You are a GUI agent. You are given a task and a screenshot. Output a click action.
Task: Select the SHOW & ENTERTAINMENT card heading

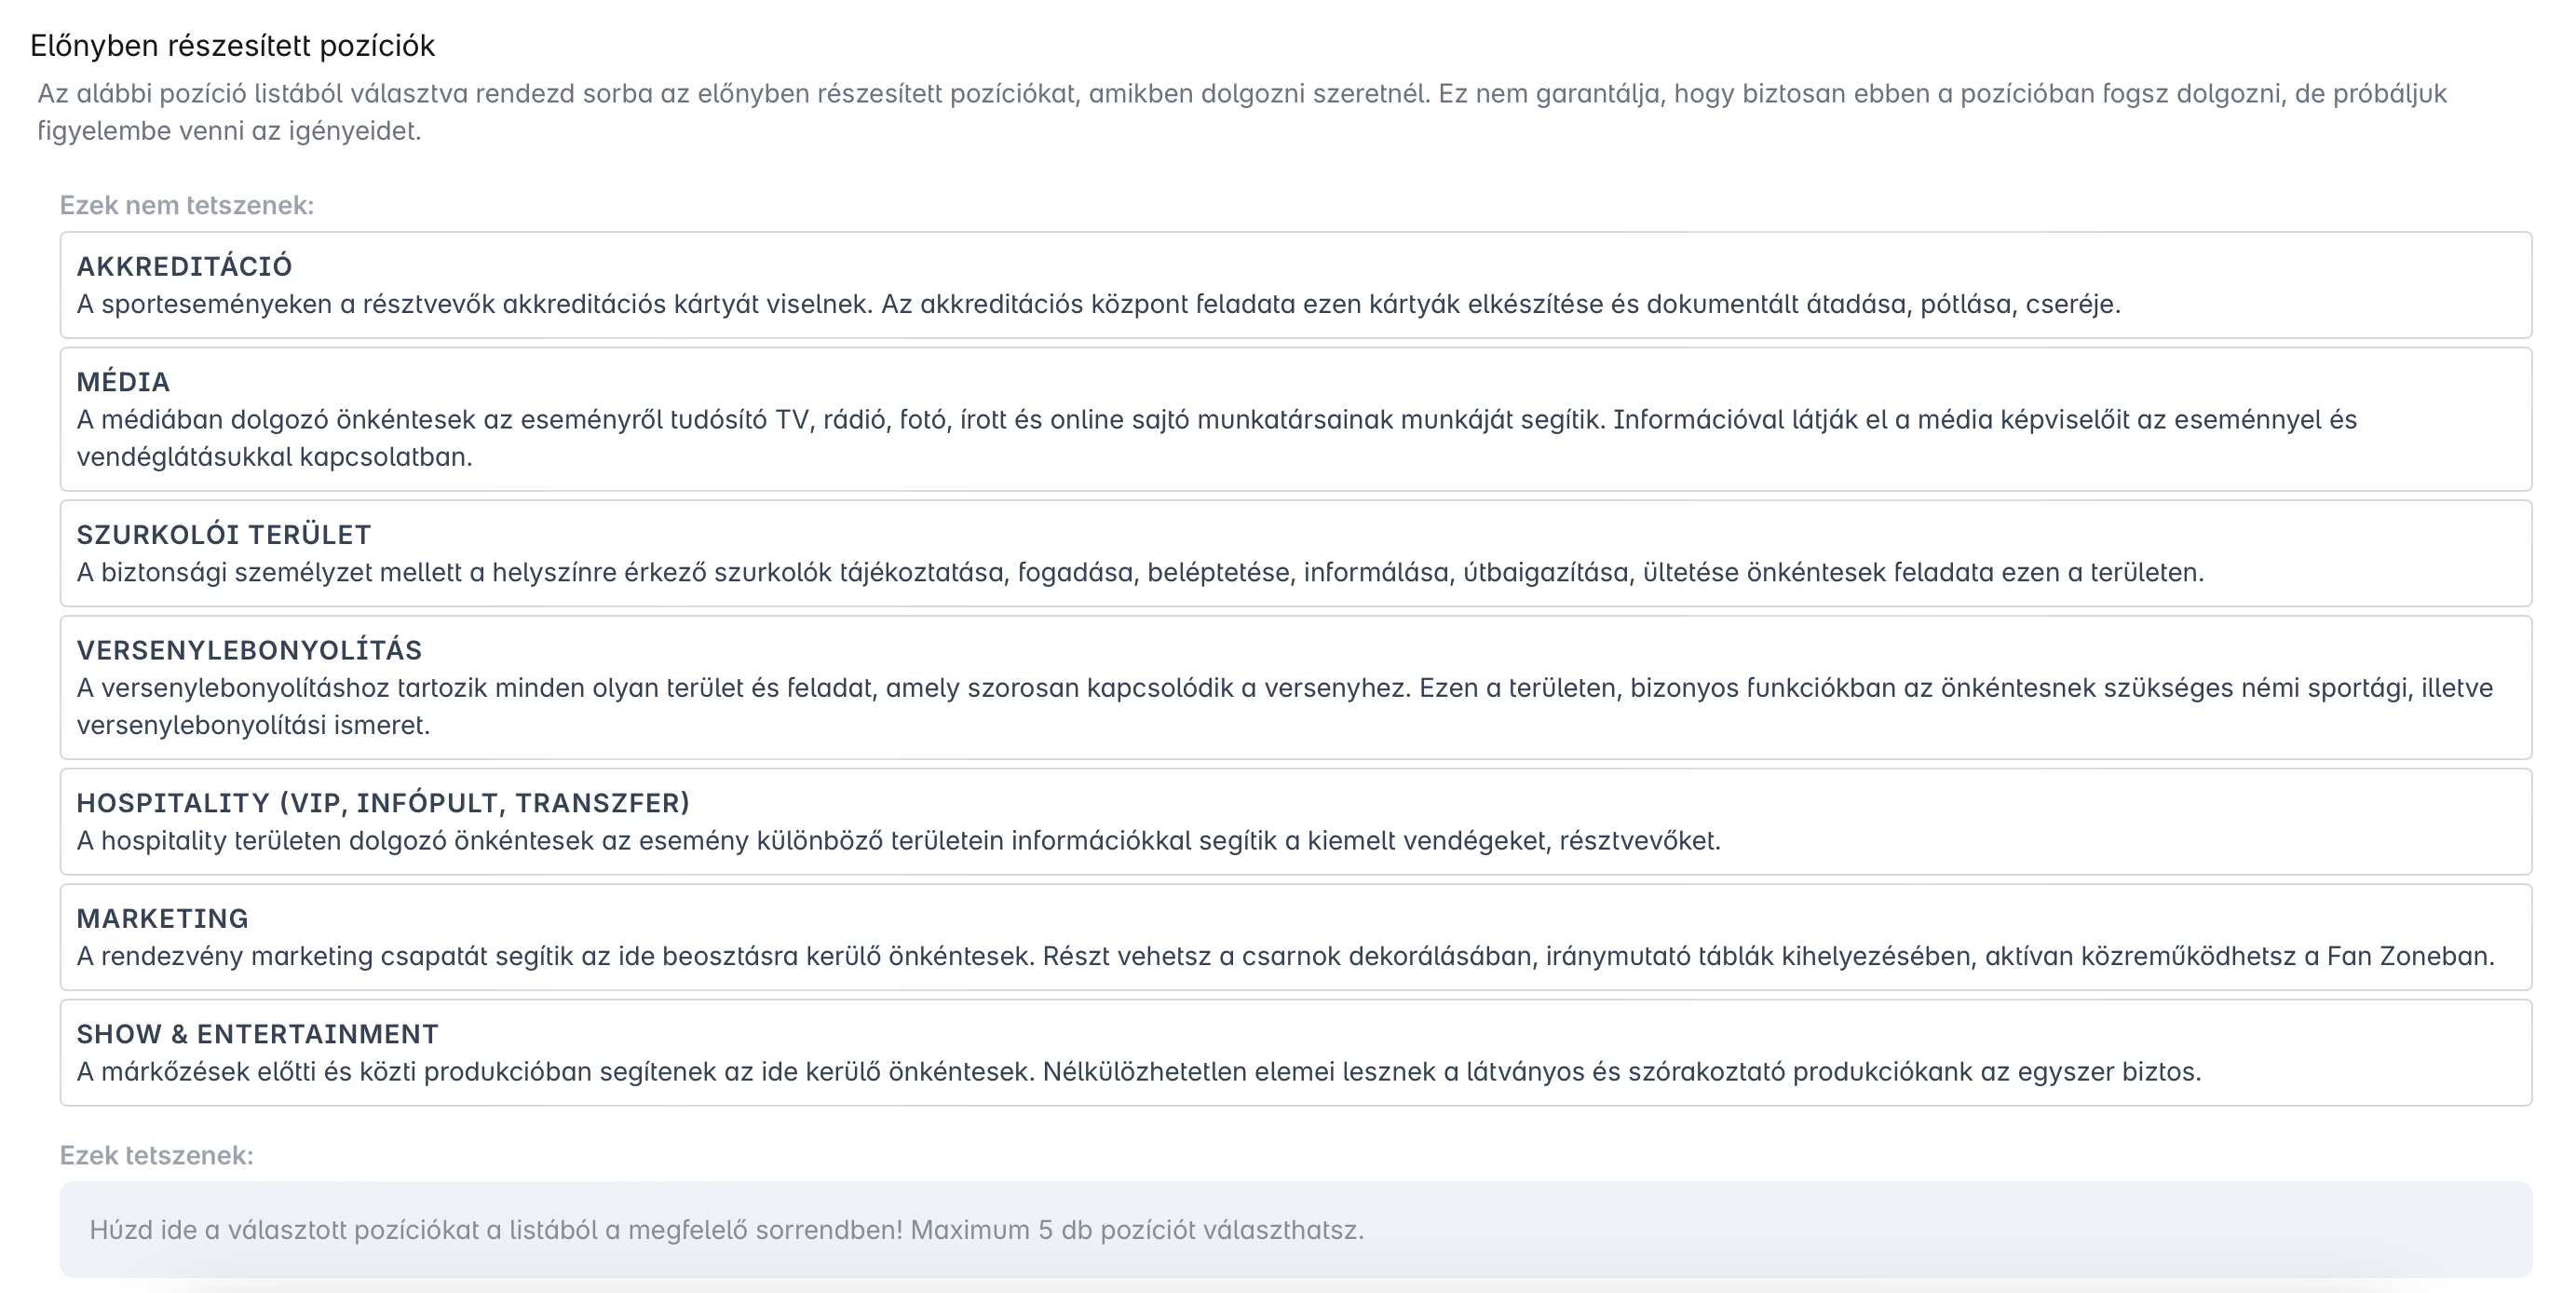point(257,1034)
